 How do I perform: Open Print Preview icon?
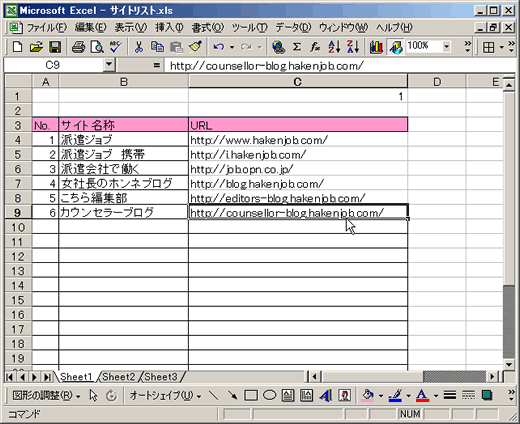pos(97,47)
